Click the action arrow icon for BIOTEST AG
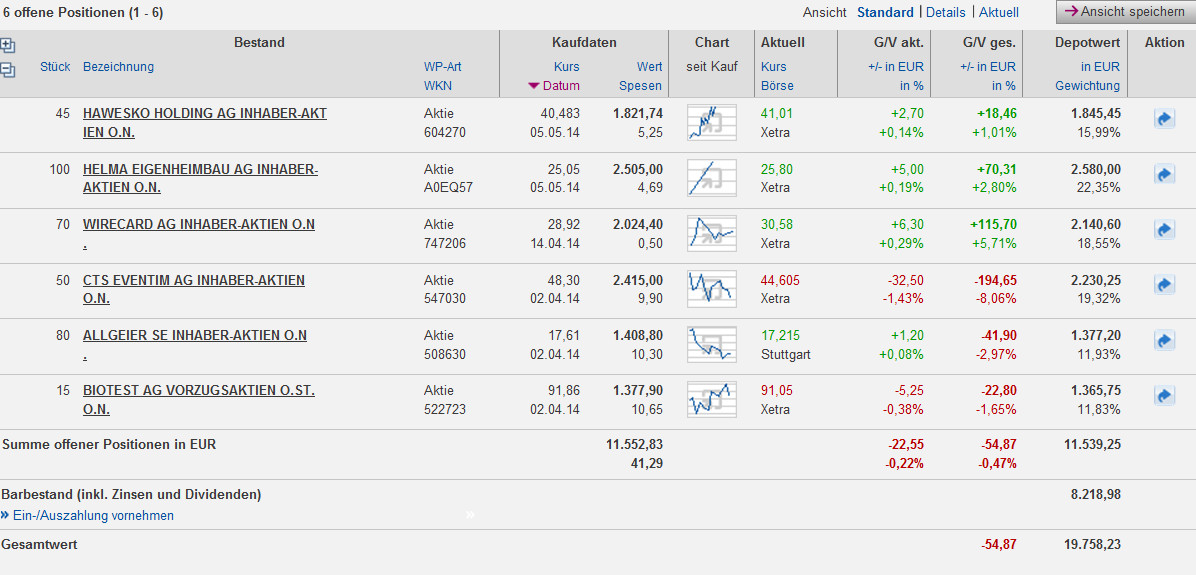Image resolution: width=1196 pixels, height=575 pixels. [x=1164, y=396]
